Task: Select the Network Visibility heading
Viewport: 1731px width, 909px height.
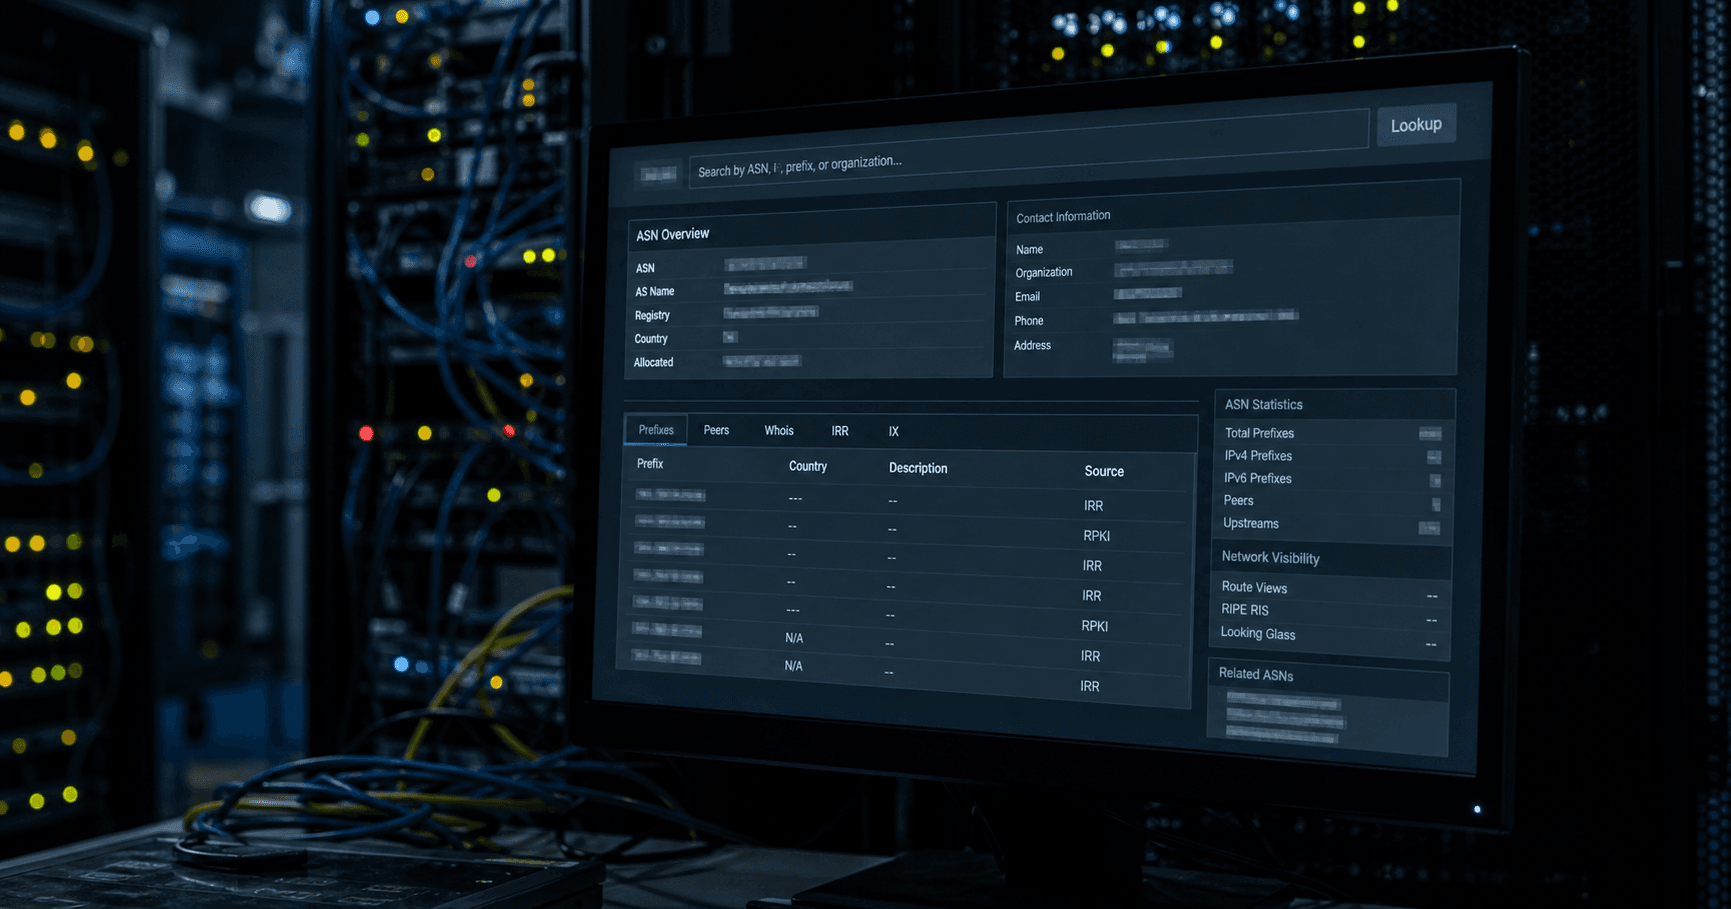Action: click(x=1270, y=558)
